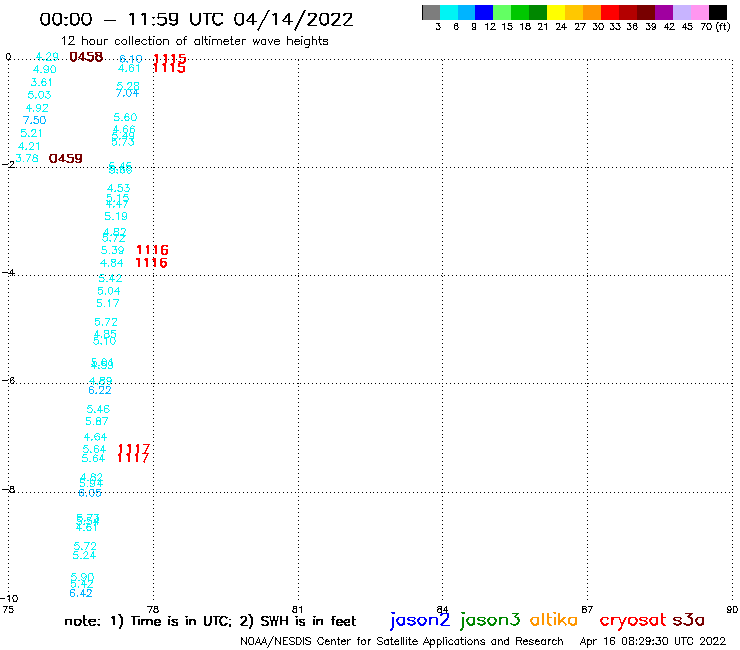The image size is (740, 650).
Task: Click the wave height '5.39' beside 1116
Action: tap(113, 250)
